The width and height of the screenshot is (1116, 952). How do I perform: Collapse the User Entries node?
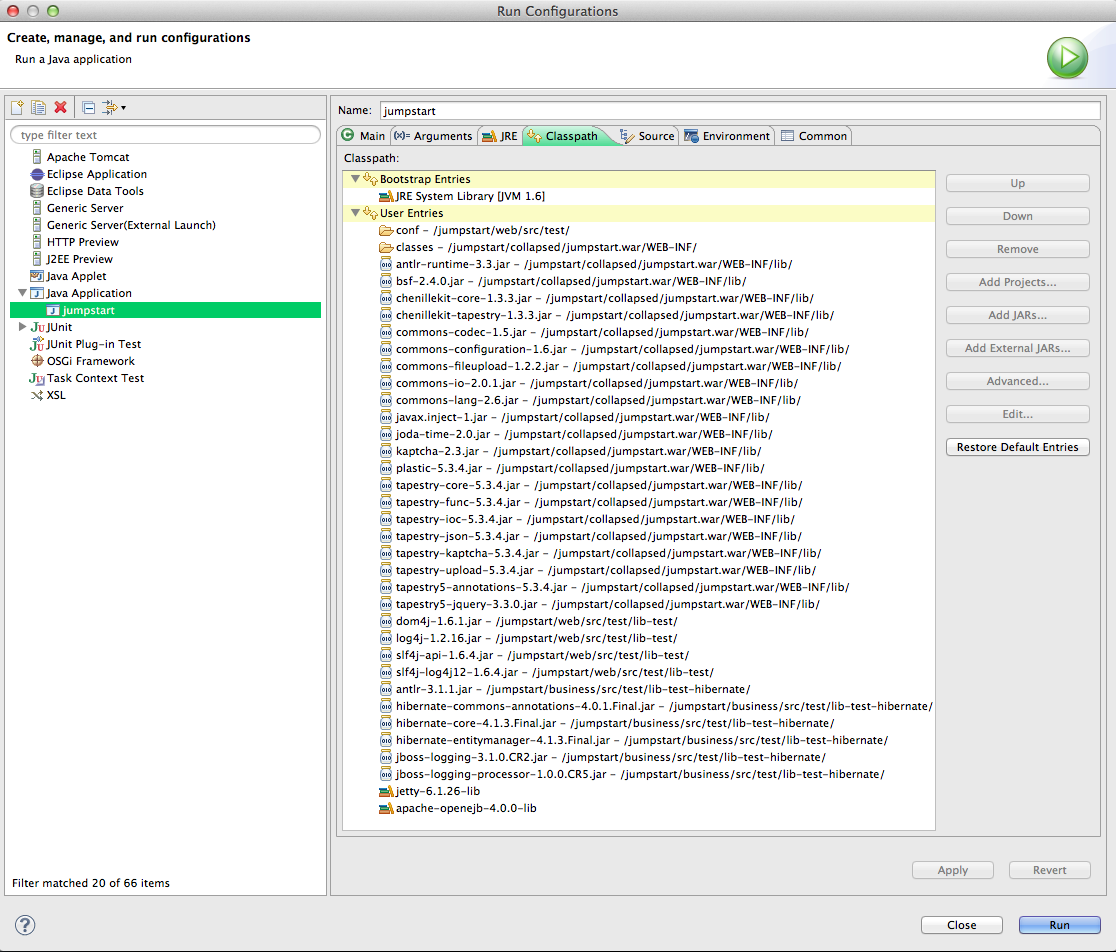pyautogui.click(x=355, y=213)
